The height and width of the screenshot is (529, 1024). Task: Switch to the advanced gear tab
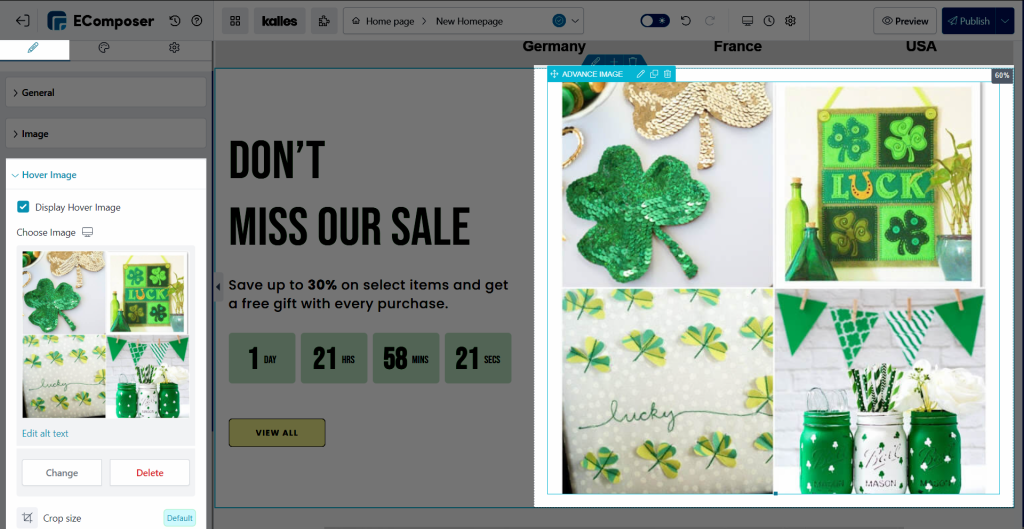tap(174, 48)
